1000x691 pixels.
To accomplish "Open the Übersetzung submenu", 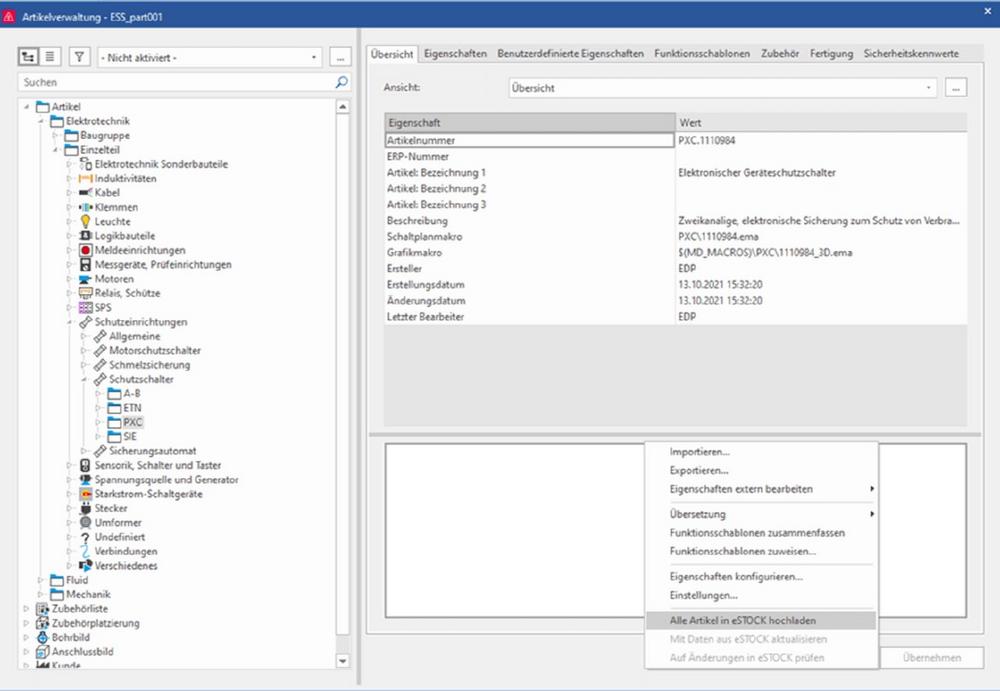I will coord(761,514).
